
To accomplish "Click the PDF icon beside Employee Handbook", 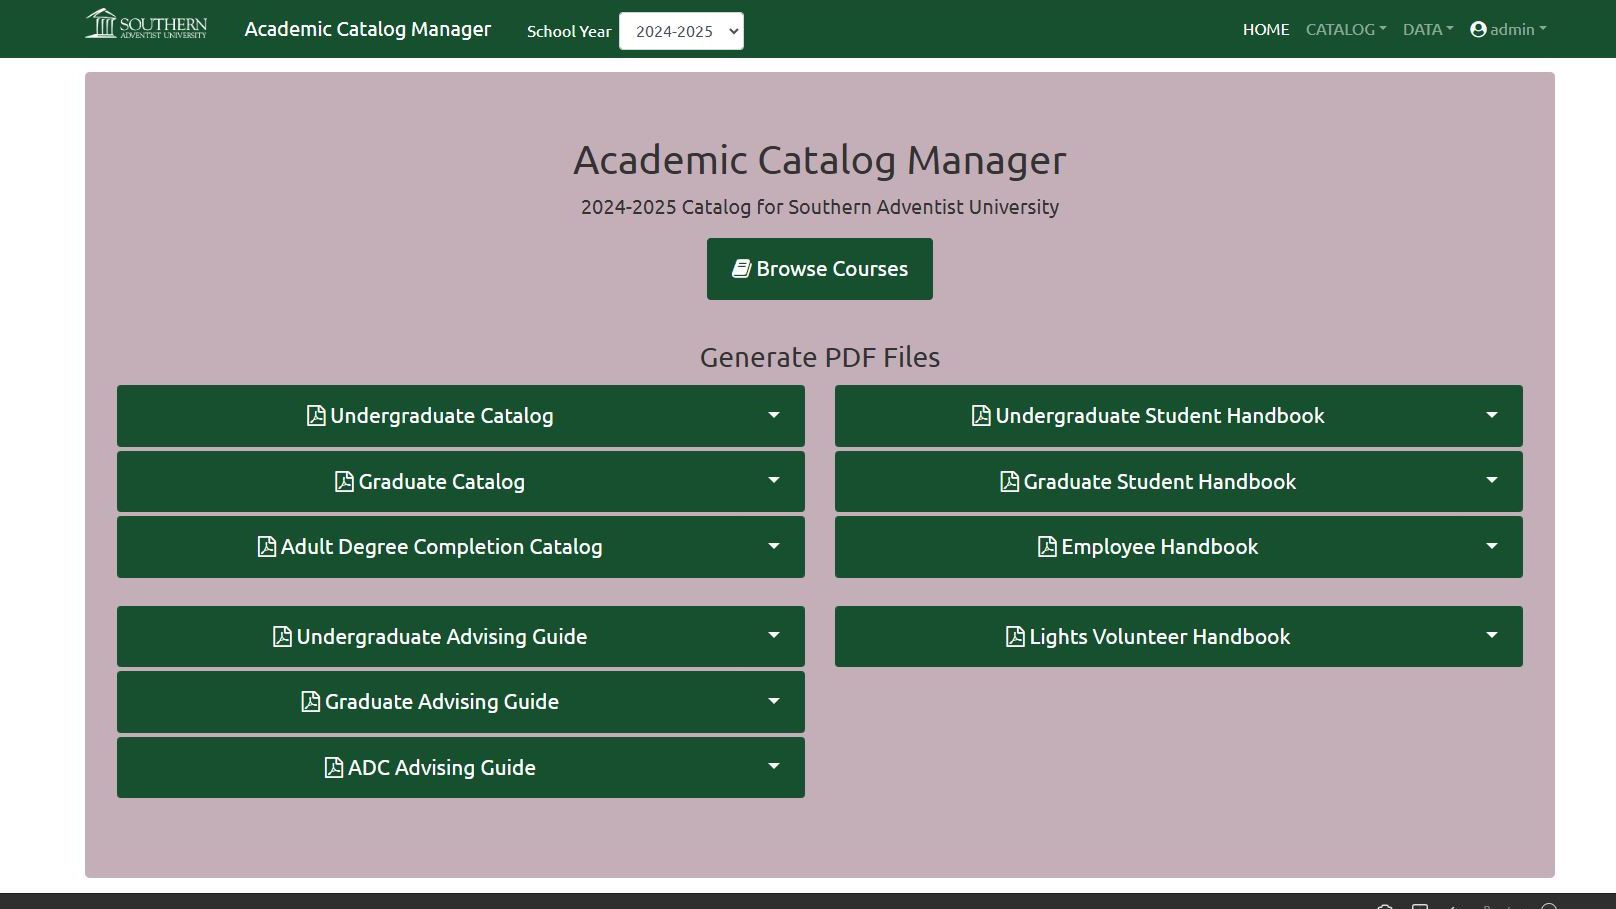I will click(1047, 547).
